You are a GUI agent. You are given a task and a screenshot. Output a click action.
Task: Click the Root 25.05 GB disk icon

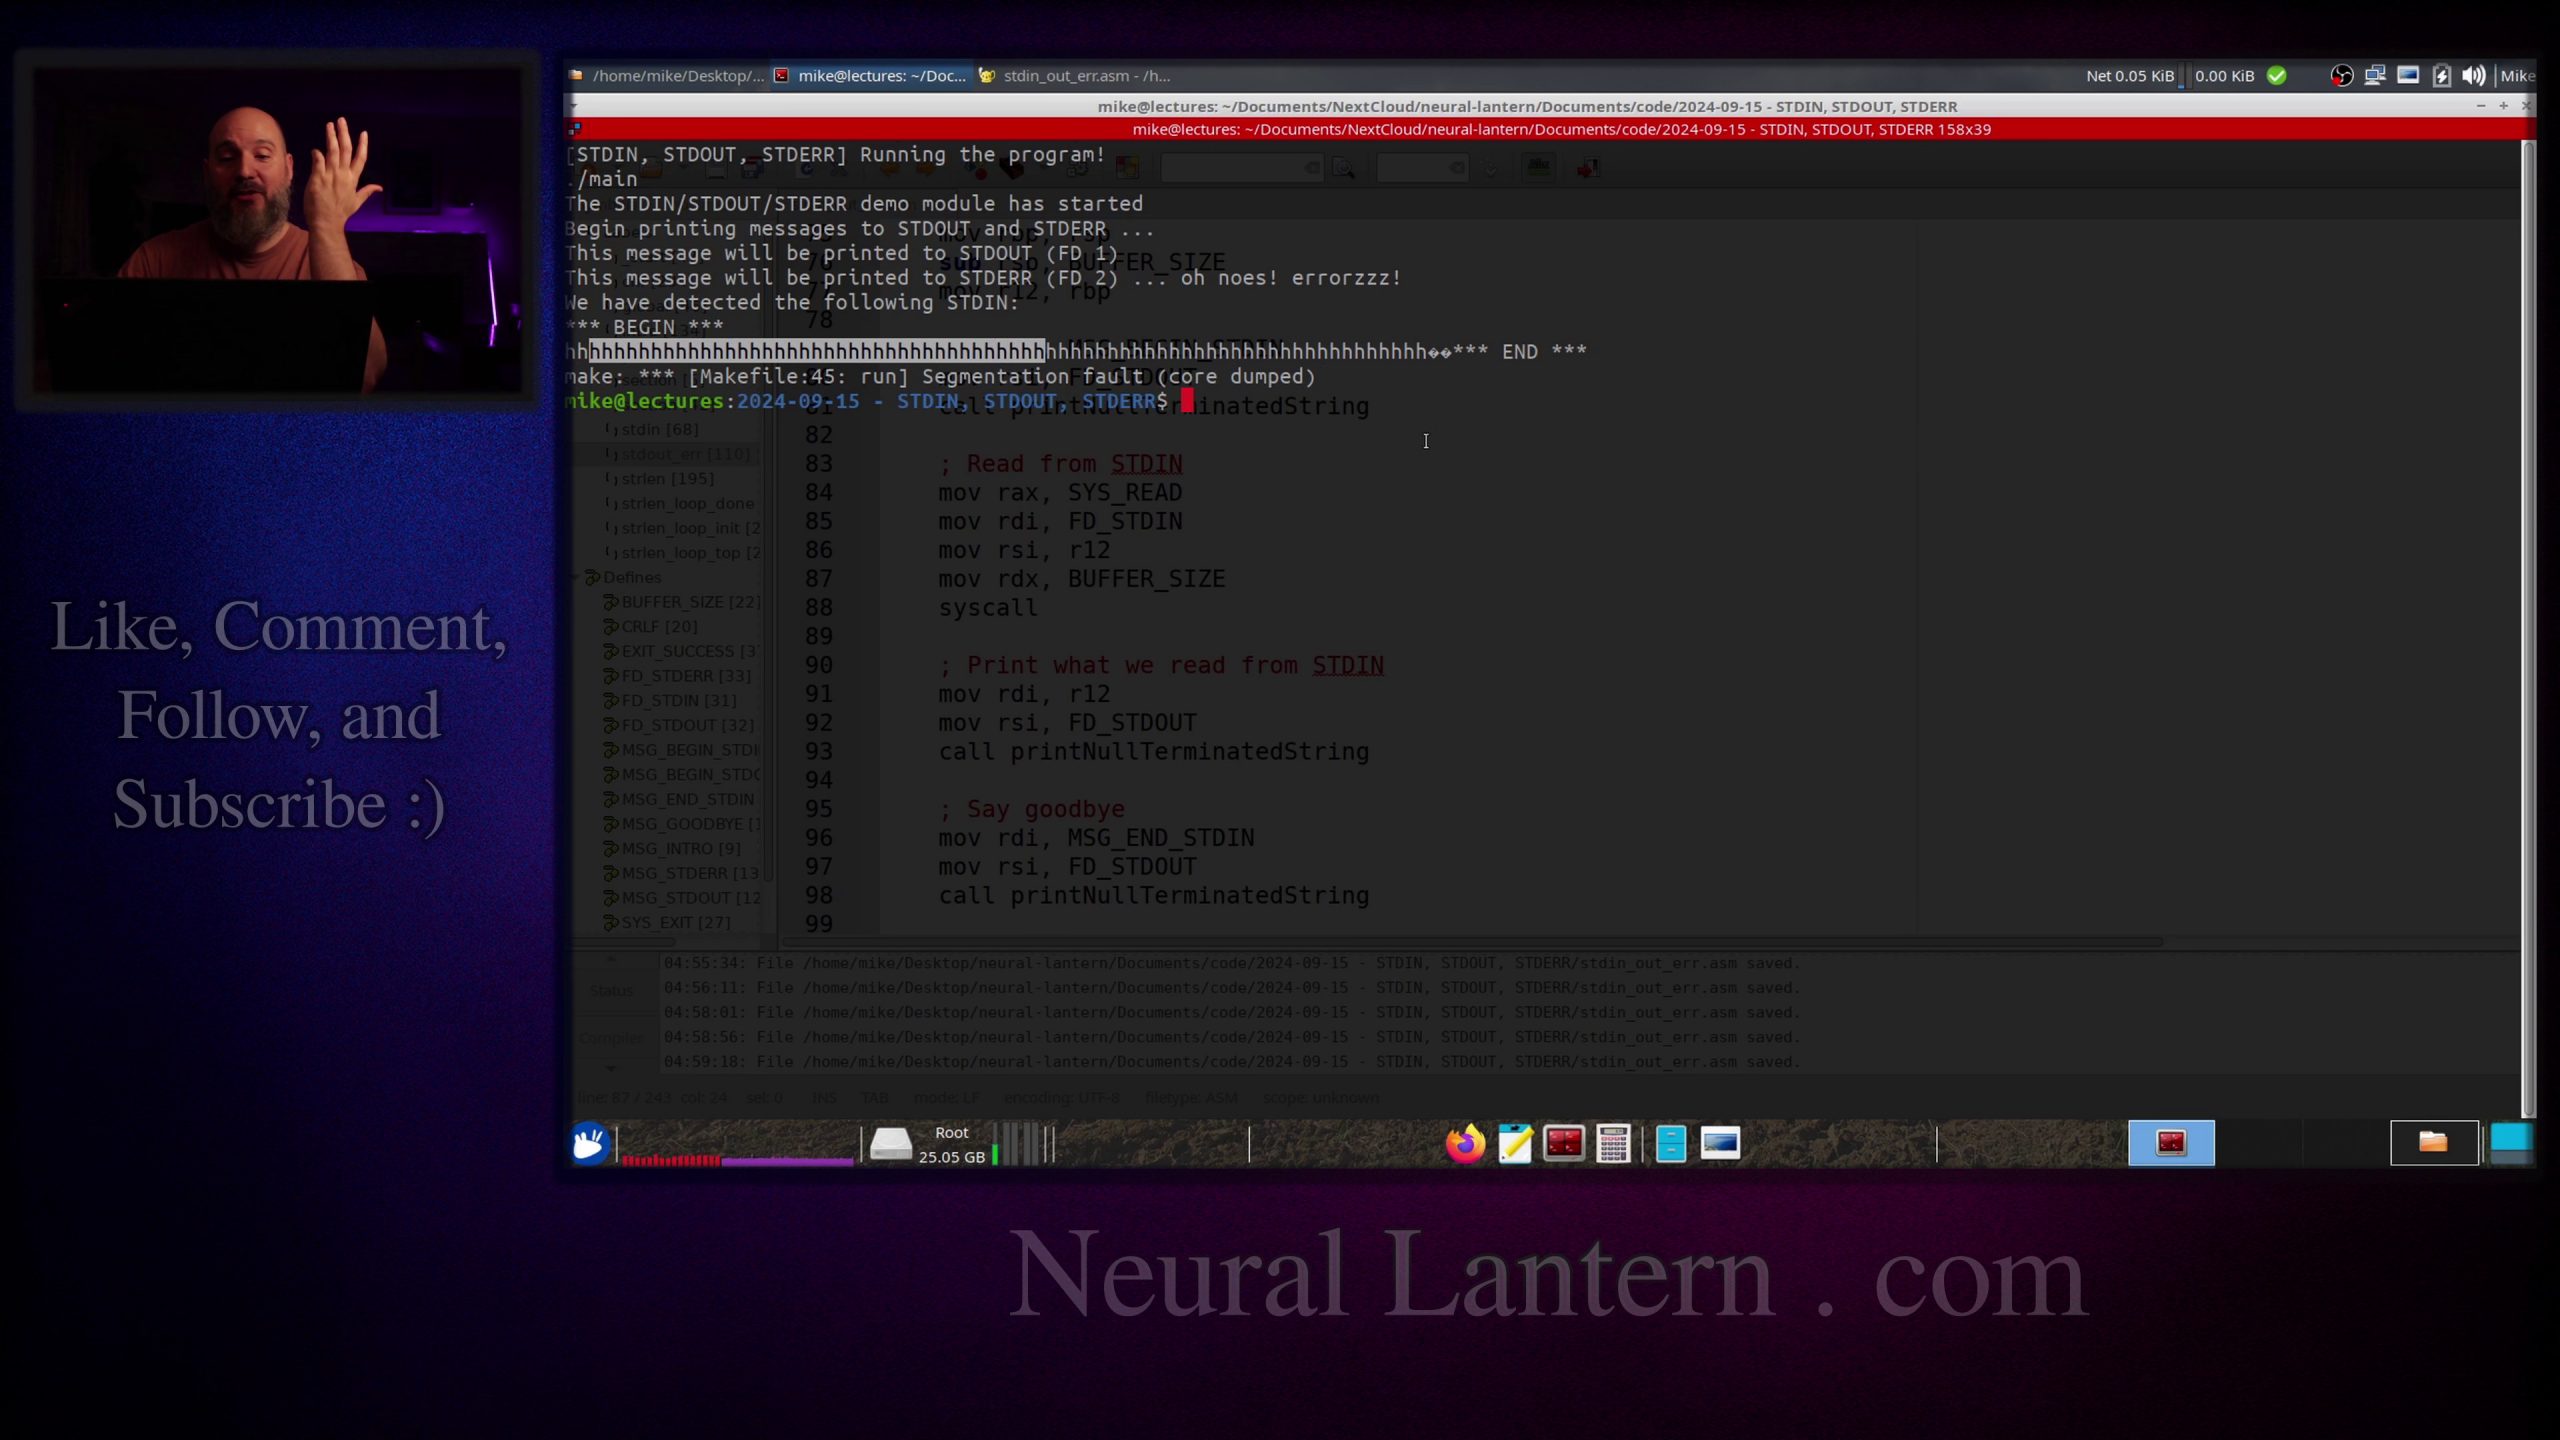point(890,1143)
